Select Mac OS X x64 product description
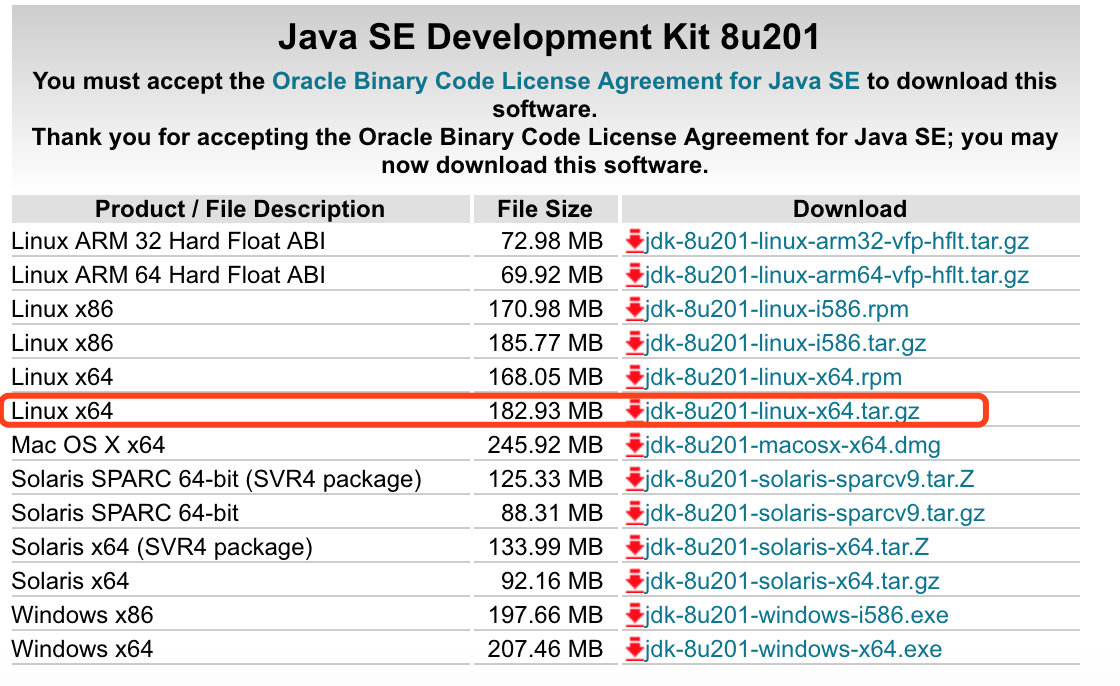 [x=89, y=445]
